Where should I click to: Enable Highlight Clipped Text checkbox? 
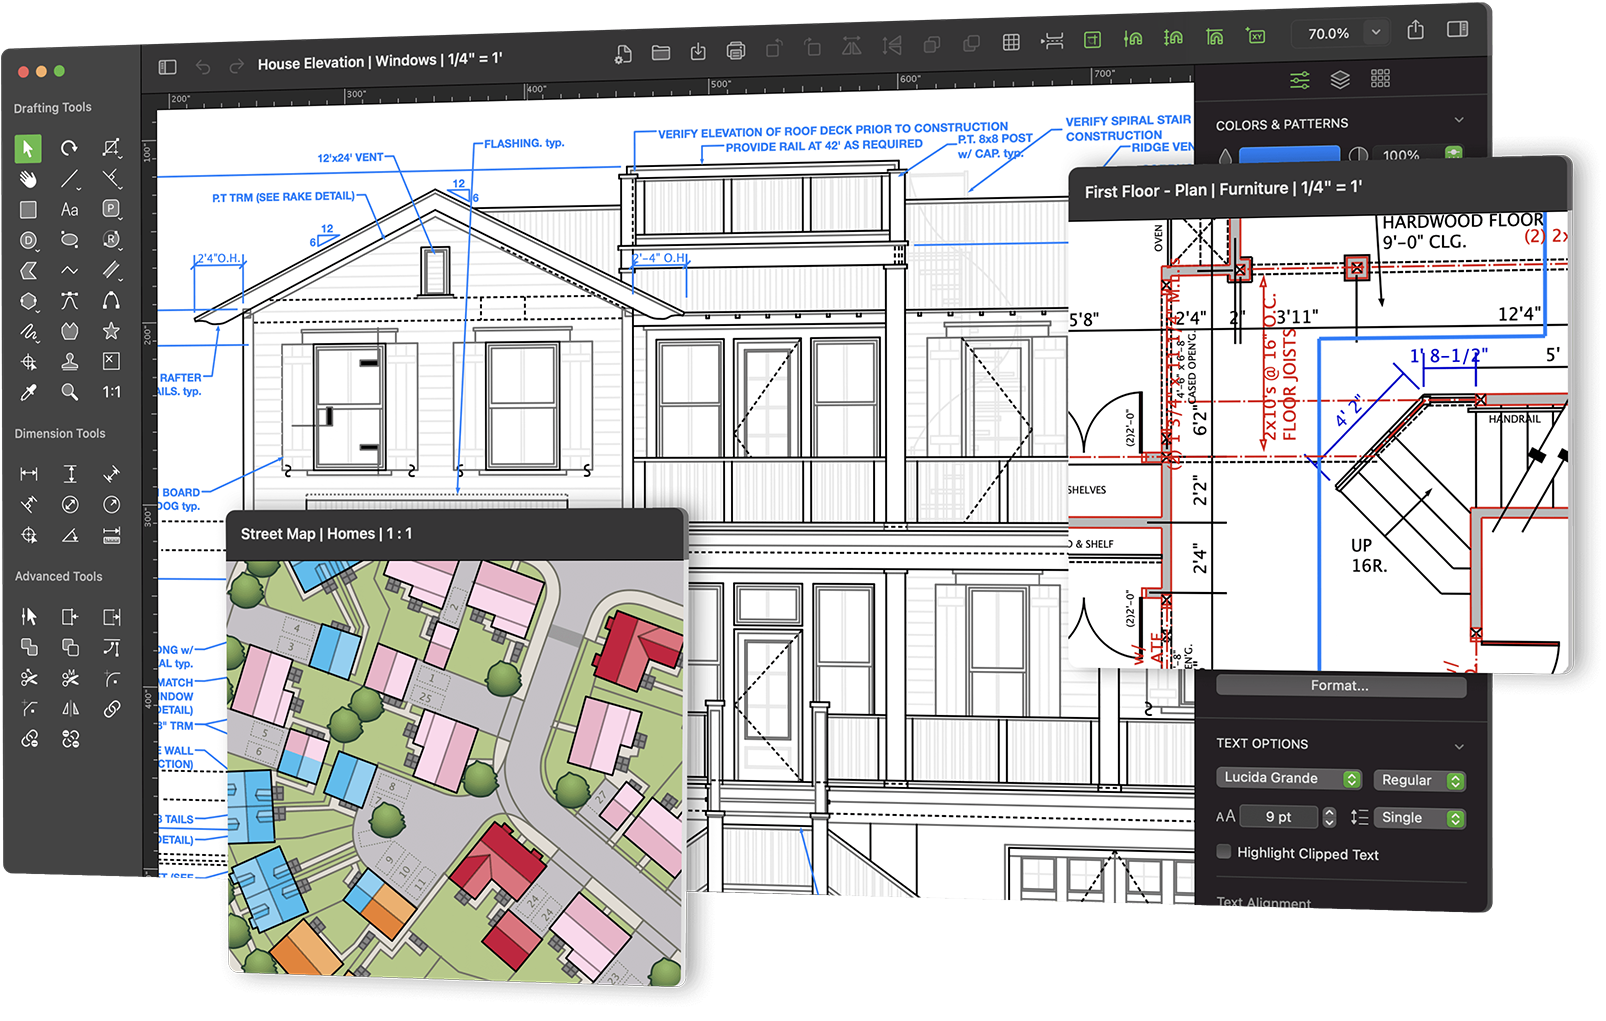[1223, 852]
